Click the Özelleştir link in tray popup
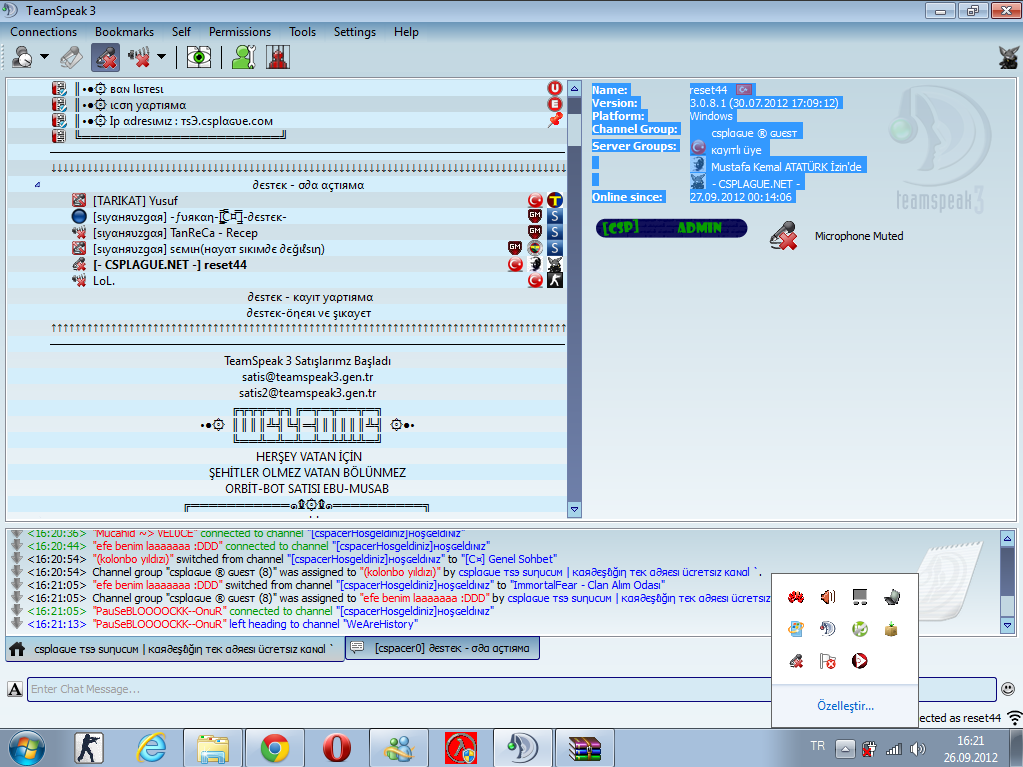Image resolution: width=1023 pixels, height=767 pixels. point(845,706)
